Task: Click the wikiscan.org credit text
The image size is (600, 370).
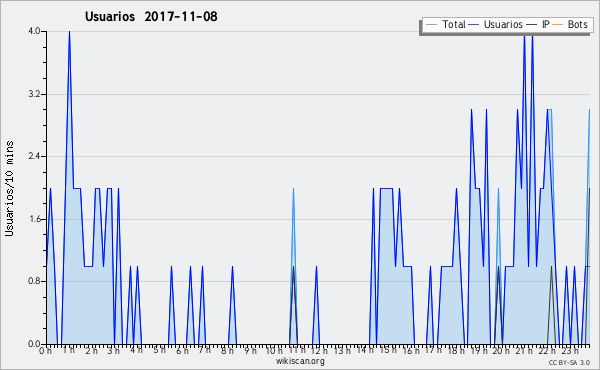Action: pyautogui.click(x=300, y=361)
